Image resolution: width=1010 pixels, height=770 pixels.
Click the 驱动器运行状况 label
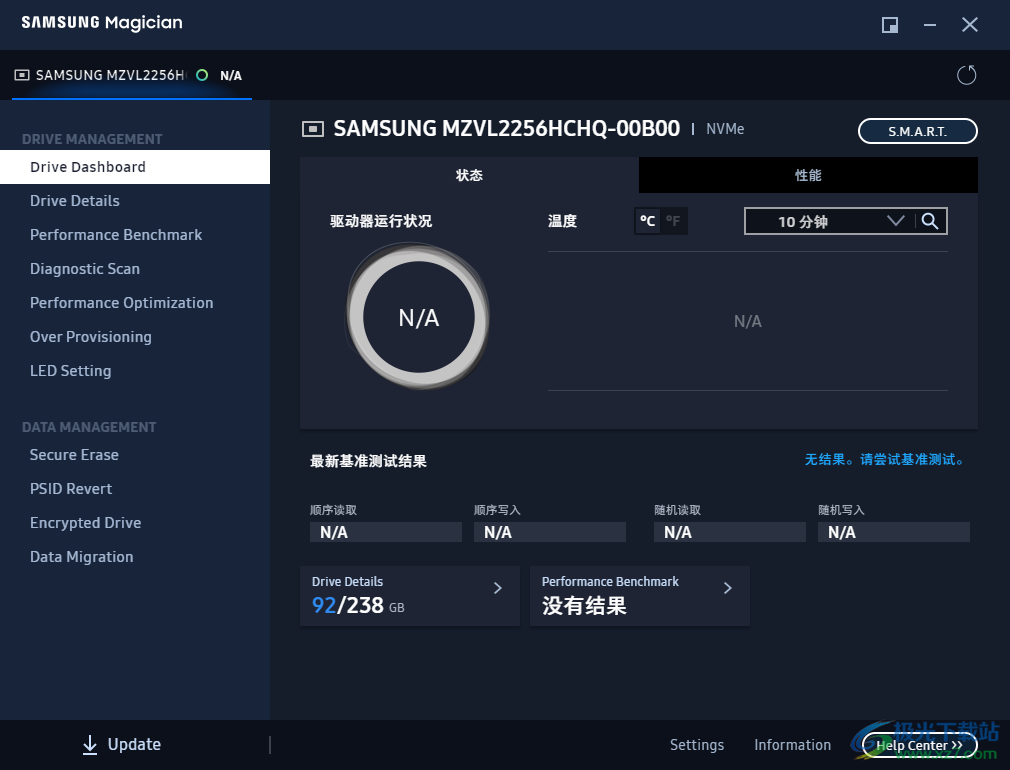[381, 221]
